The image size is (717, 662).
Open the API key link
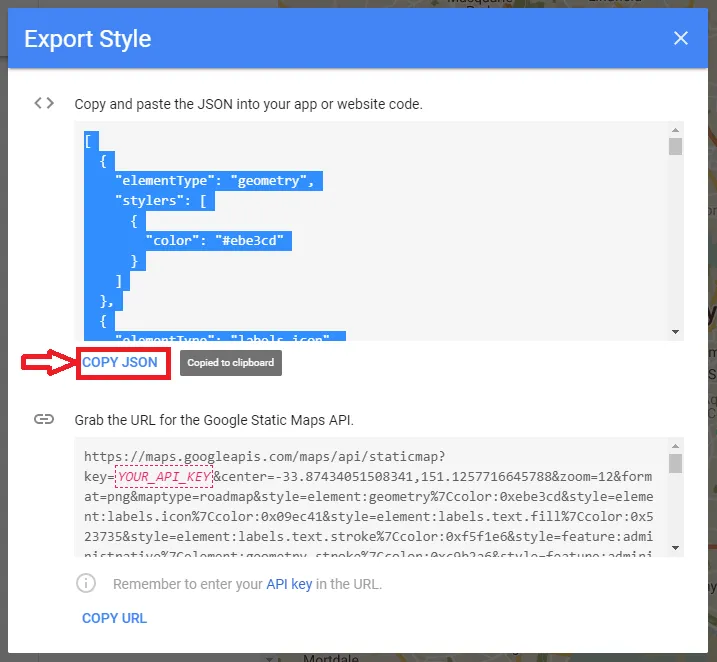click(289, 584)
